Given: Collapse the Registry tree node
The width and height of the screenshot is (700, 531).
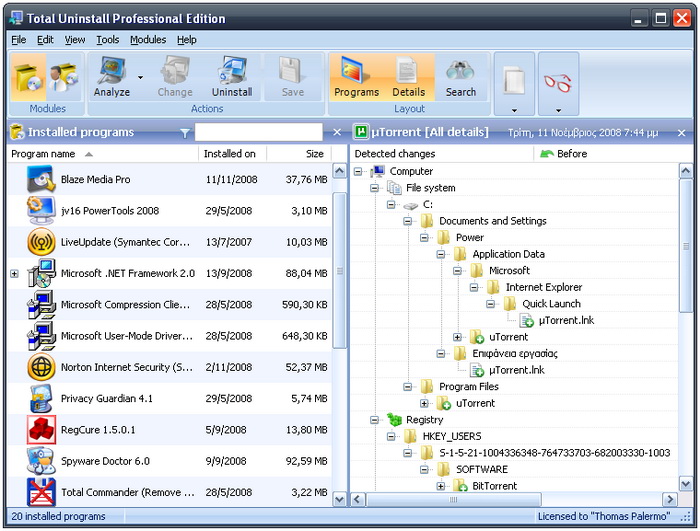Looking at the screenshot, I should click(374, 420).
